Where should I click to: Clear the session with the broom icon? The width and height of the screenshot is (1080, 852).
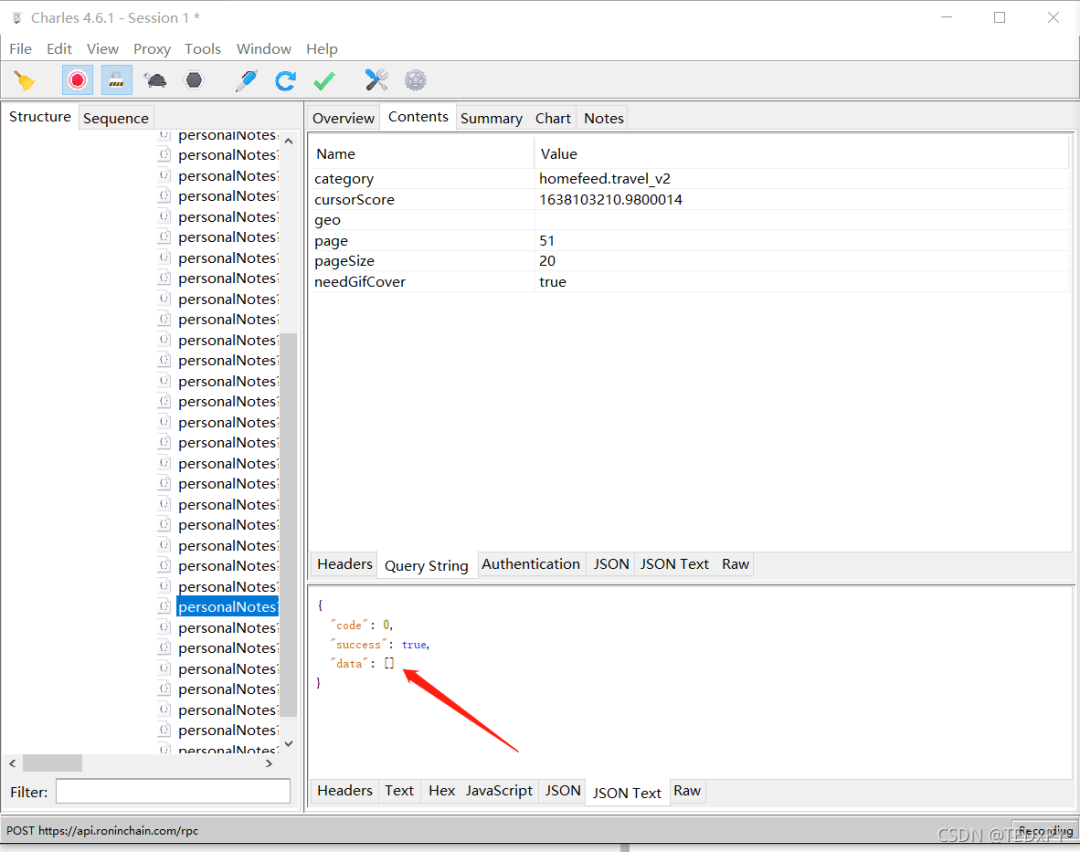click(x=24, y=81)
